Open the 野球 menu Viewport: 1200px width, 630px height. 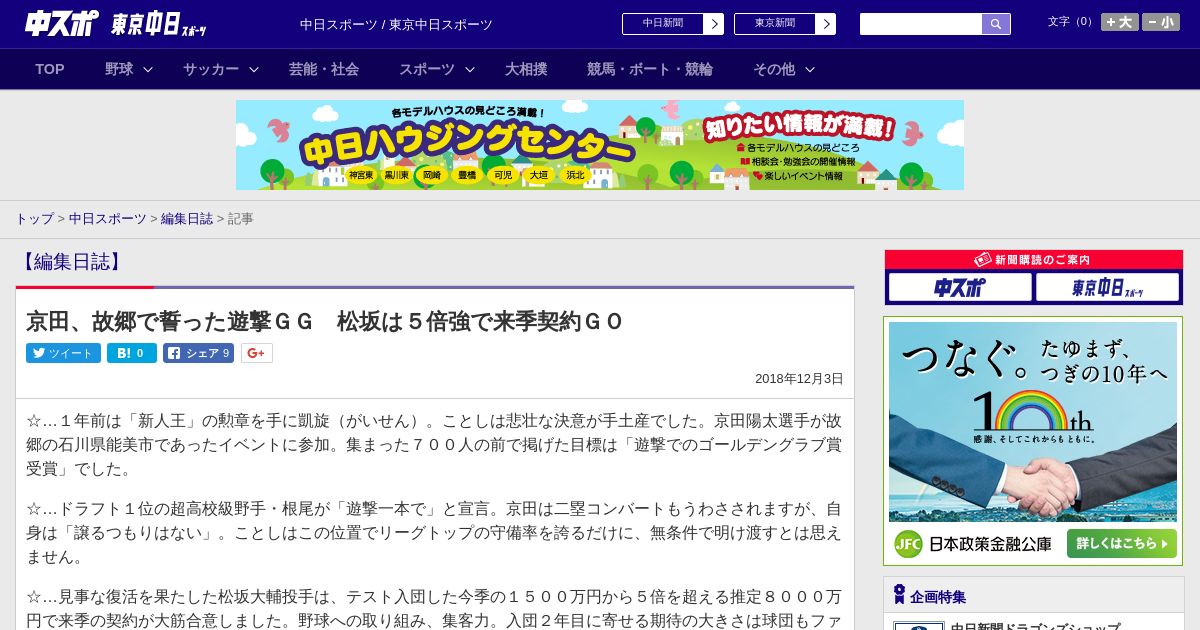point(119,69)
